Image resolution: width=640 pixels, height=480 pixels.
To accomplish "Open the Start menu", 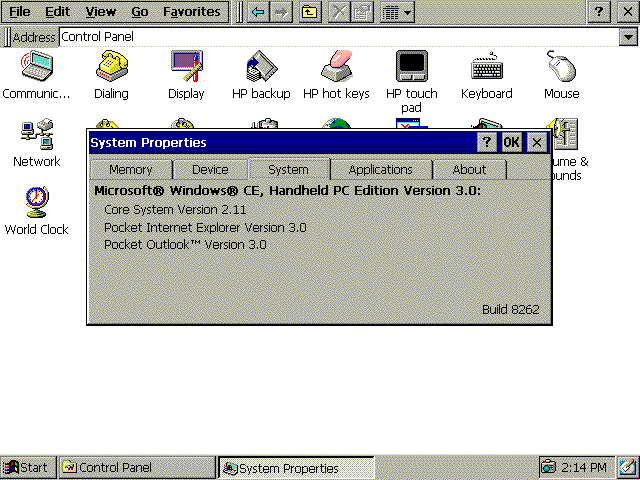I will pos(27,467).
